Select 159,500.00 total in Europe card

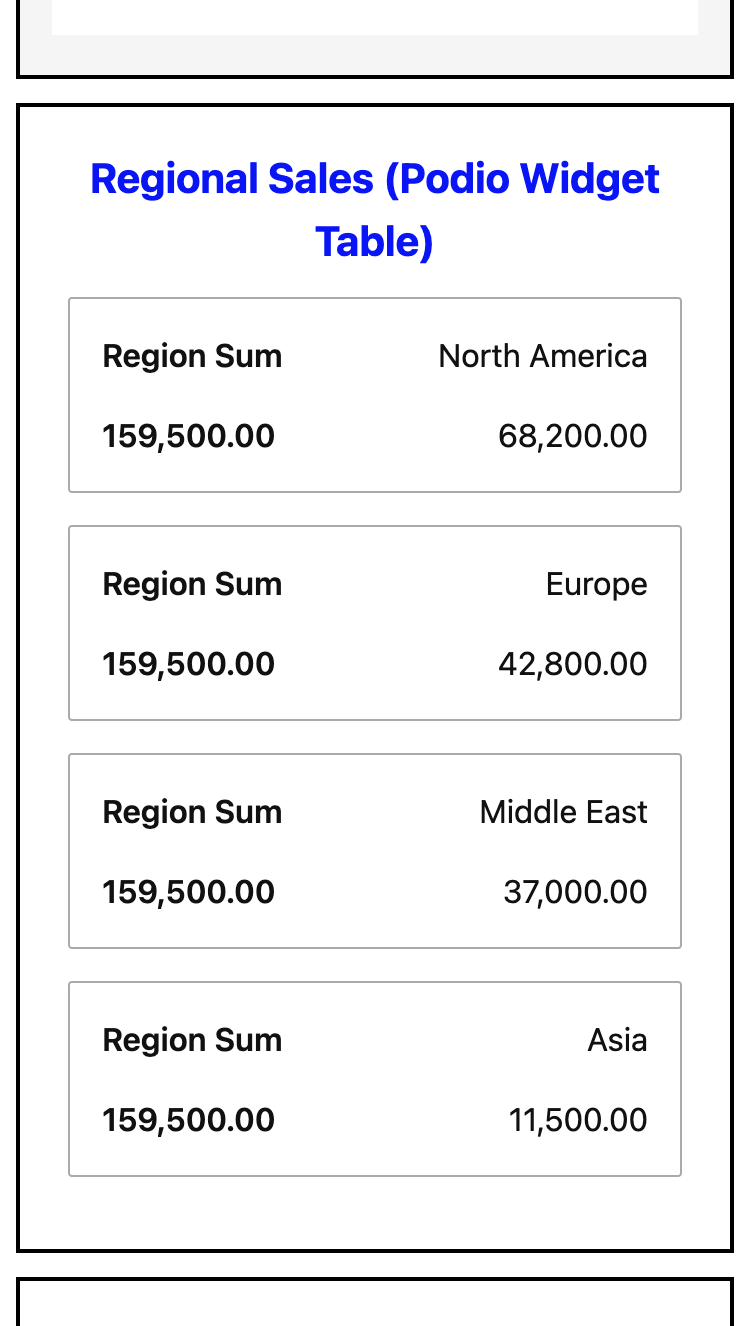click(x=188, y=664)
